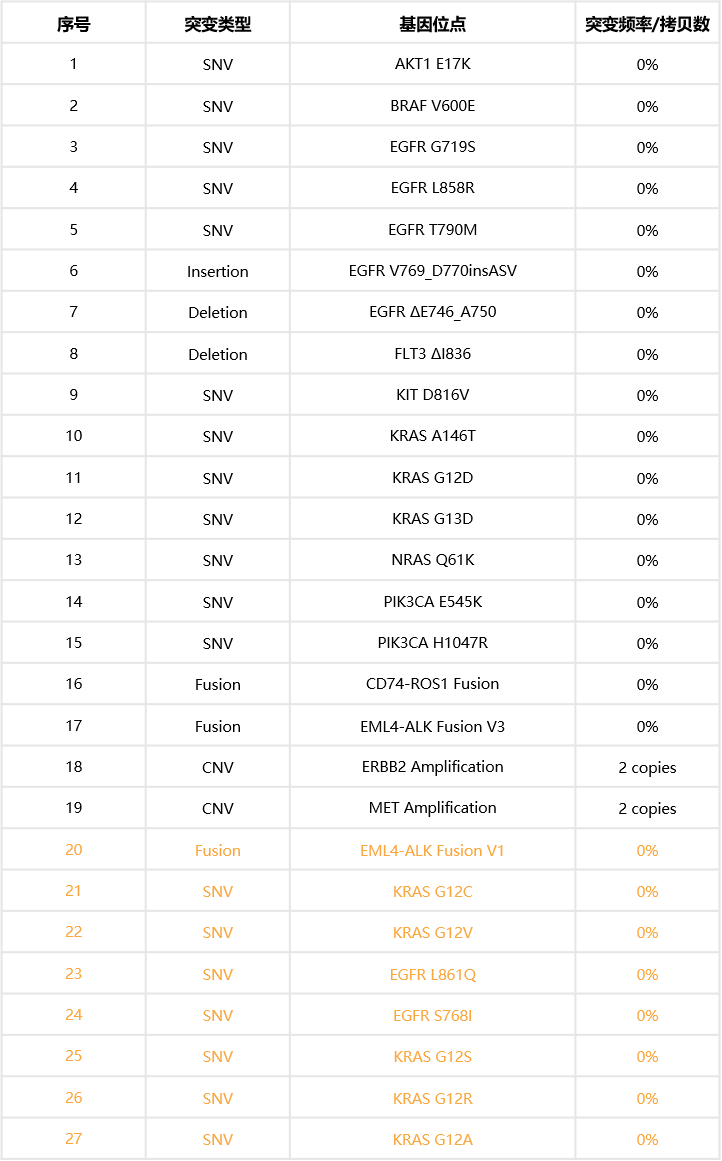Click the 突变频率/拷贝数 column header

(x=647, y=24)
